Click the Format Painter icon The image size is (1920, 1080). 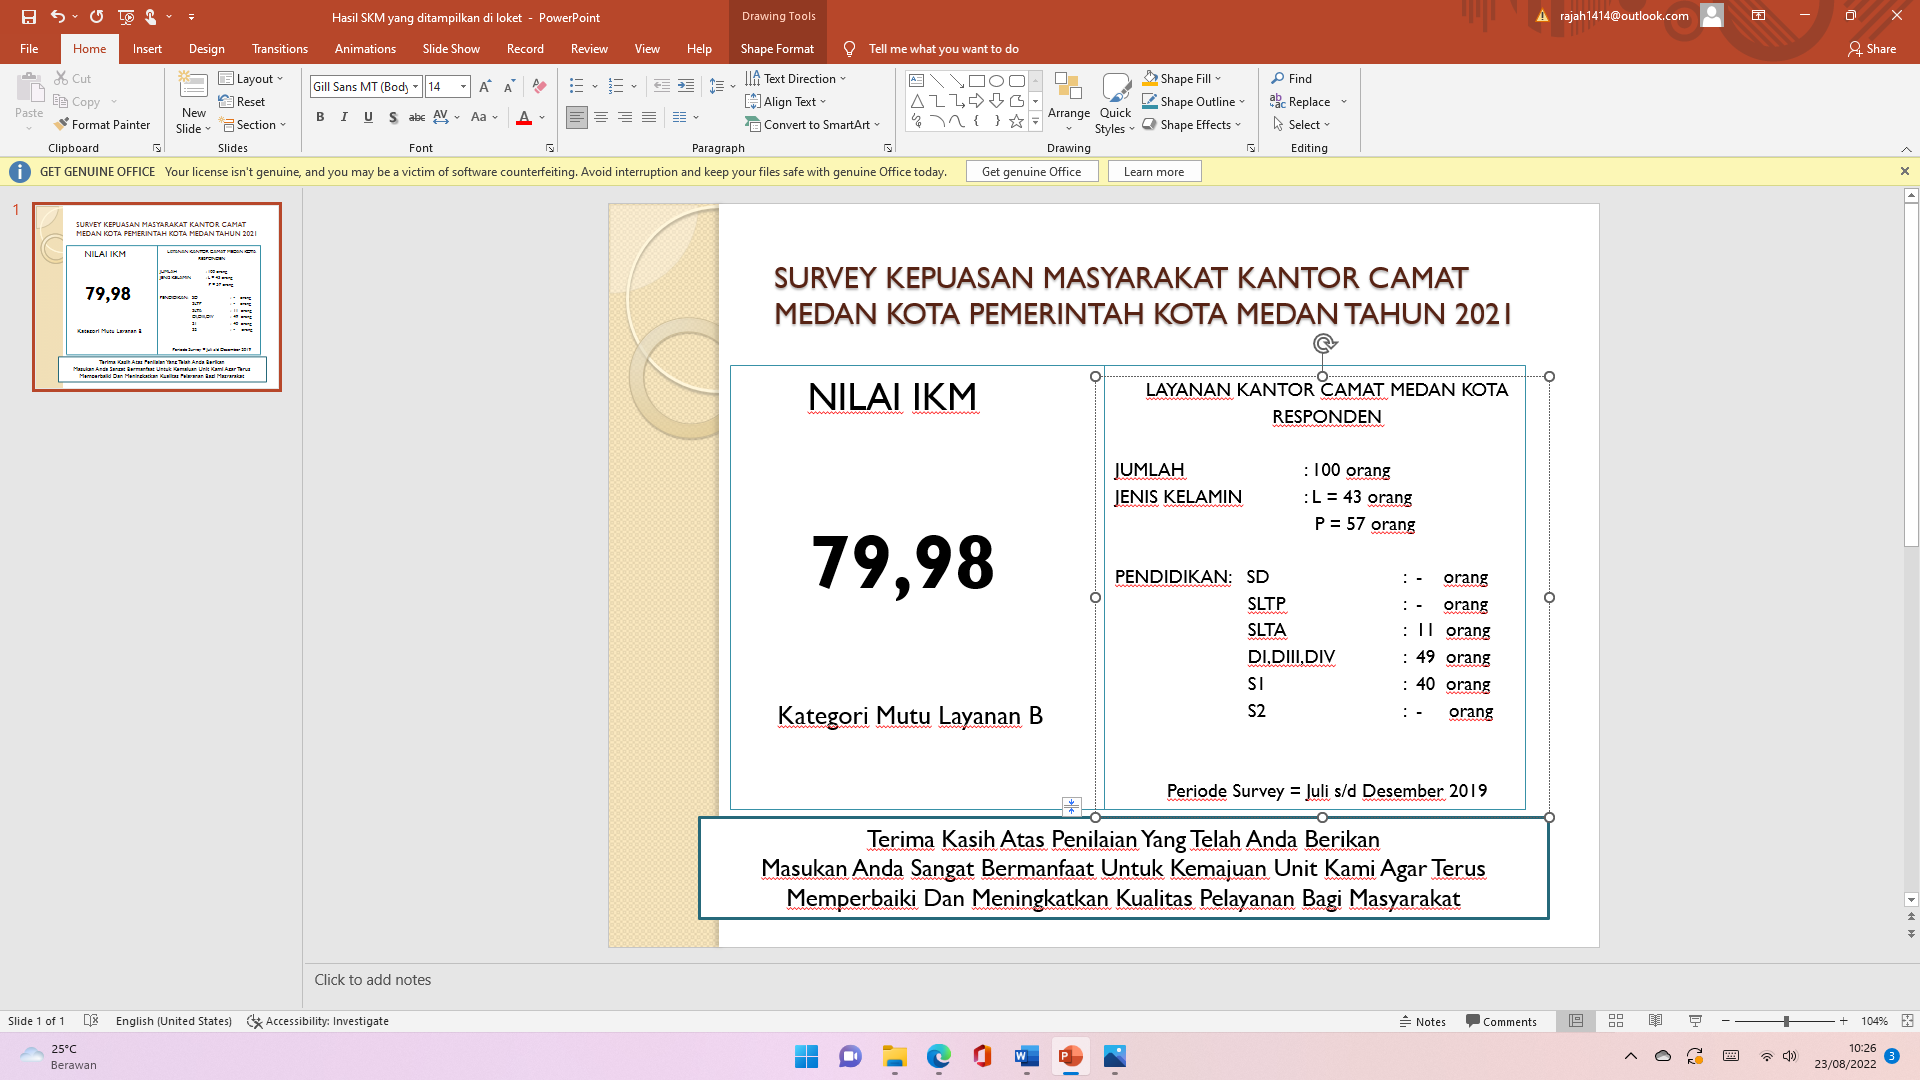[103, 124]
